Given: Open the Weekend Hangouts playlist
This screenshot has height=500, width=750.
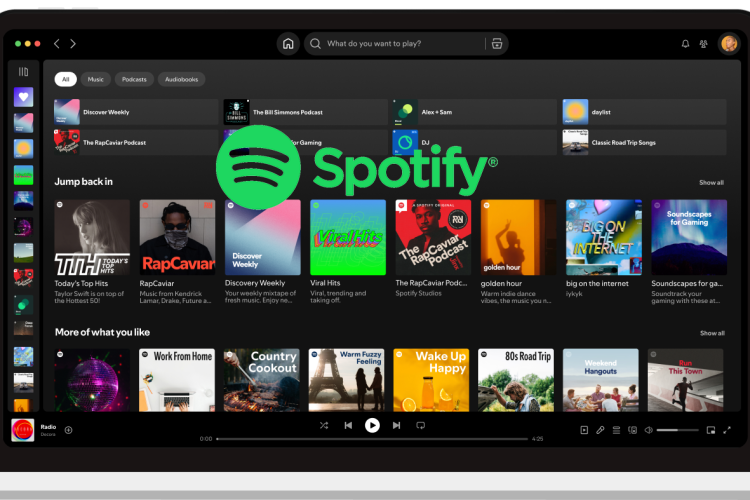Looking at the screenshot, I should point(600,380).
